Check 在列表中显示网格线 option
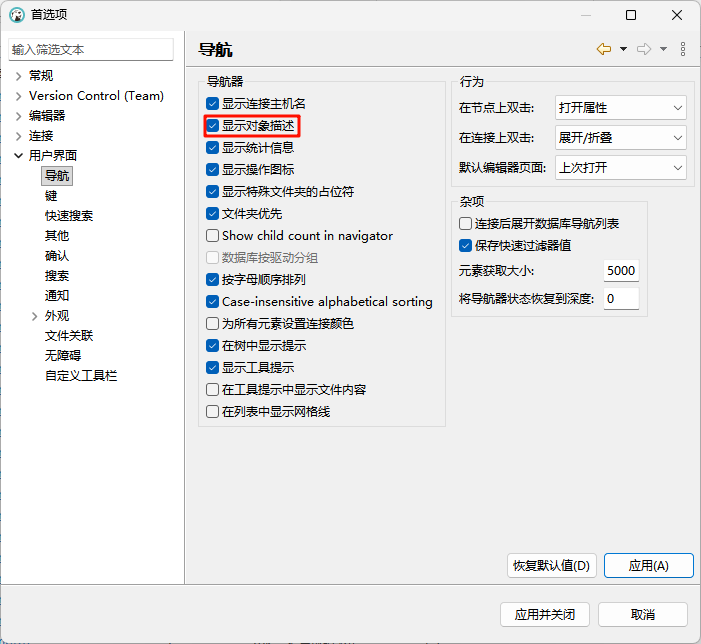This screenshot has width=701, height=644. click(x=212, y=412)
